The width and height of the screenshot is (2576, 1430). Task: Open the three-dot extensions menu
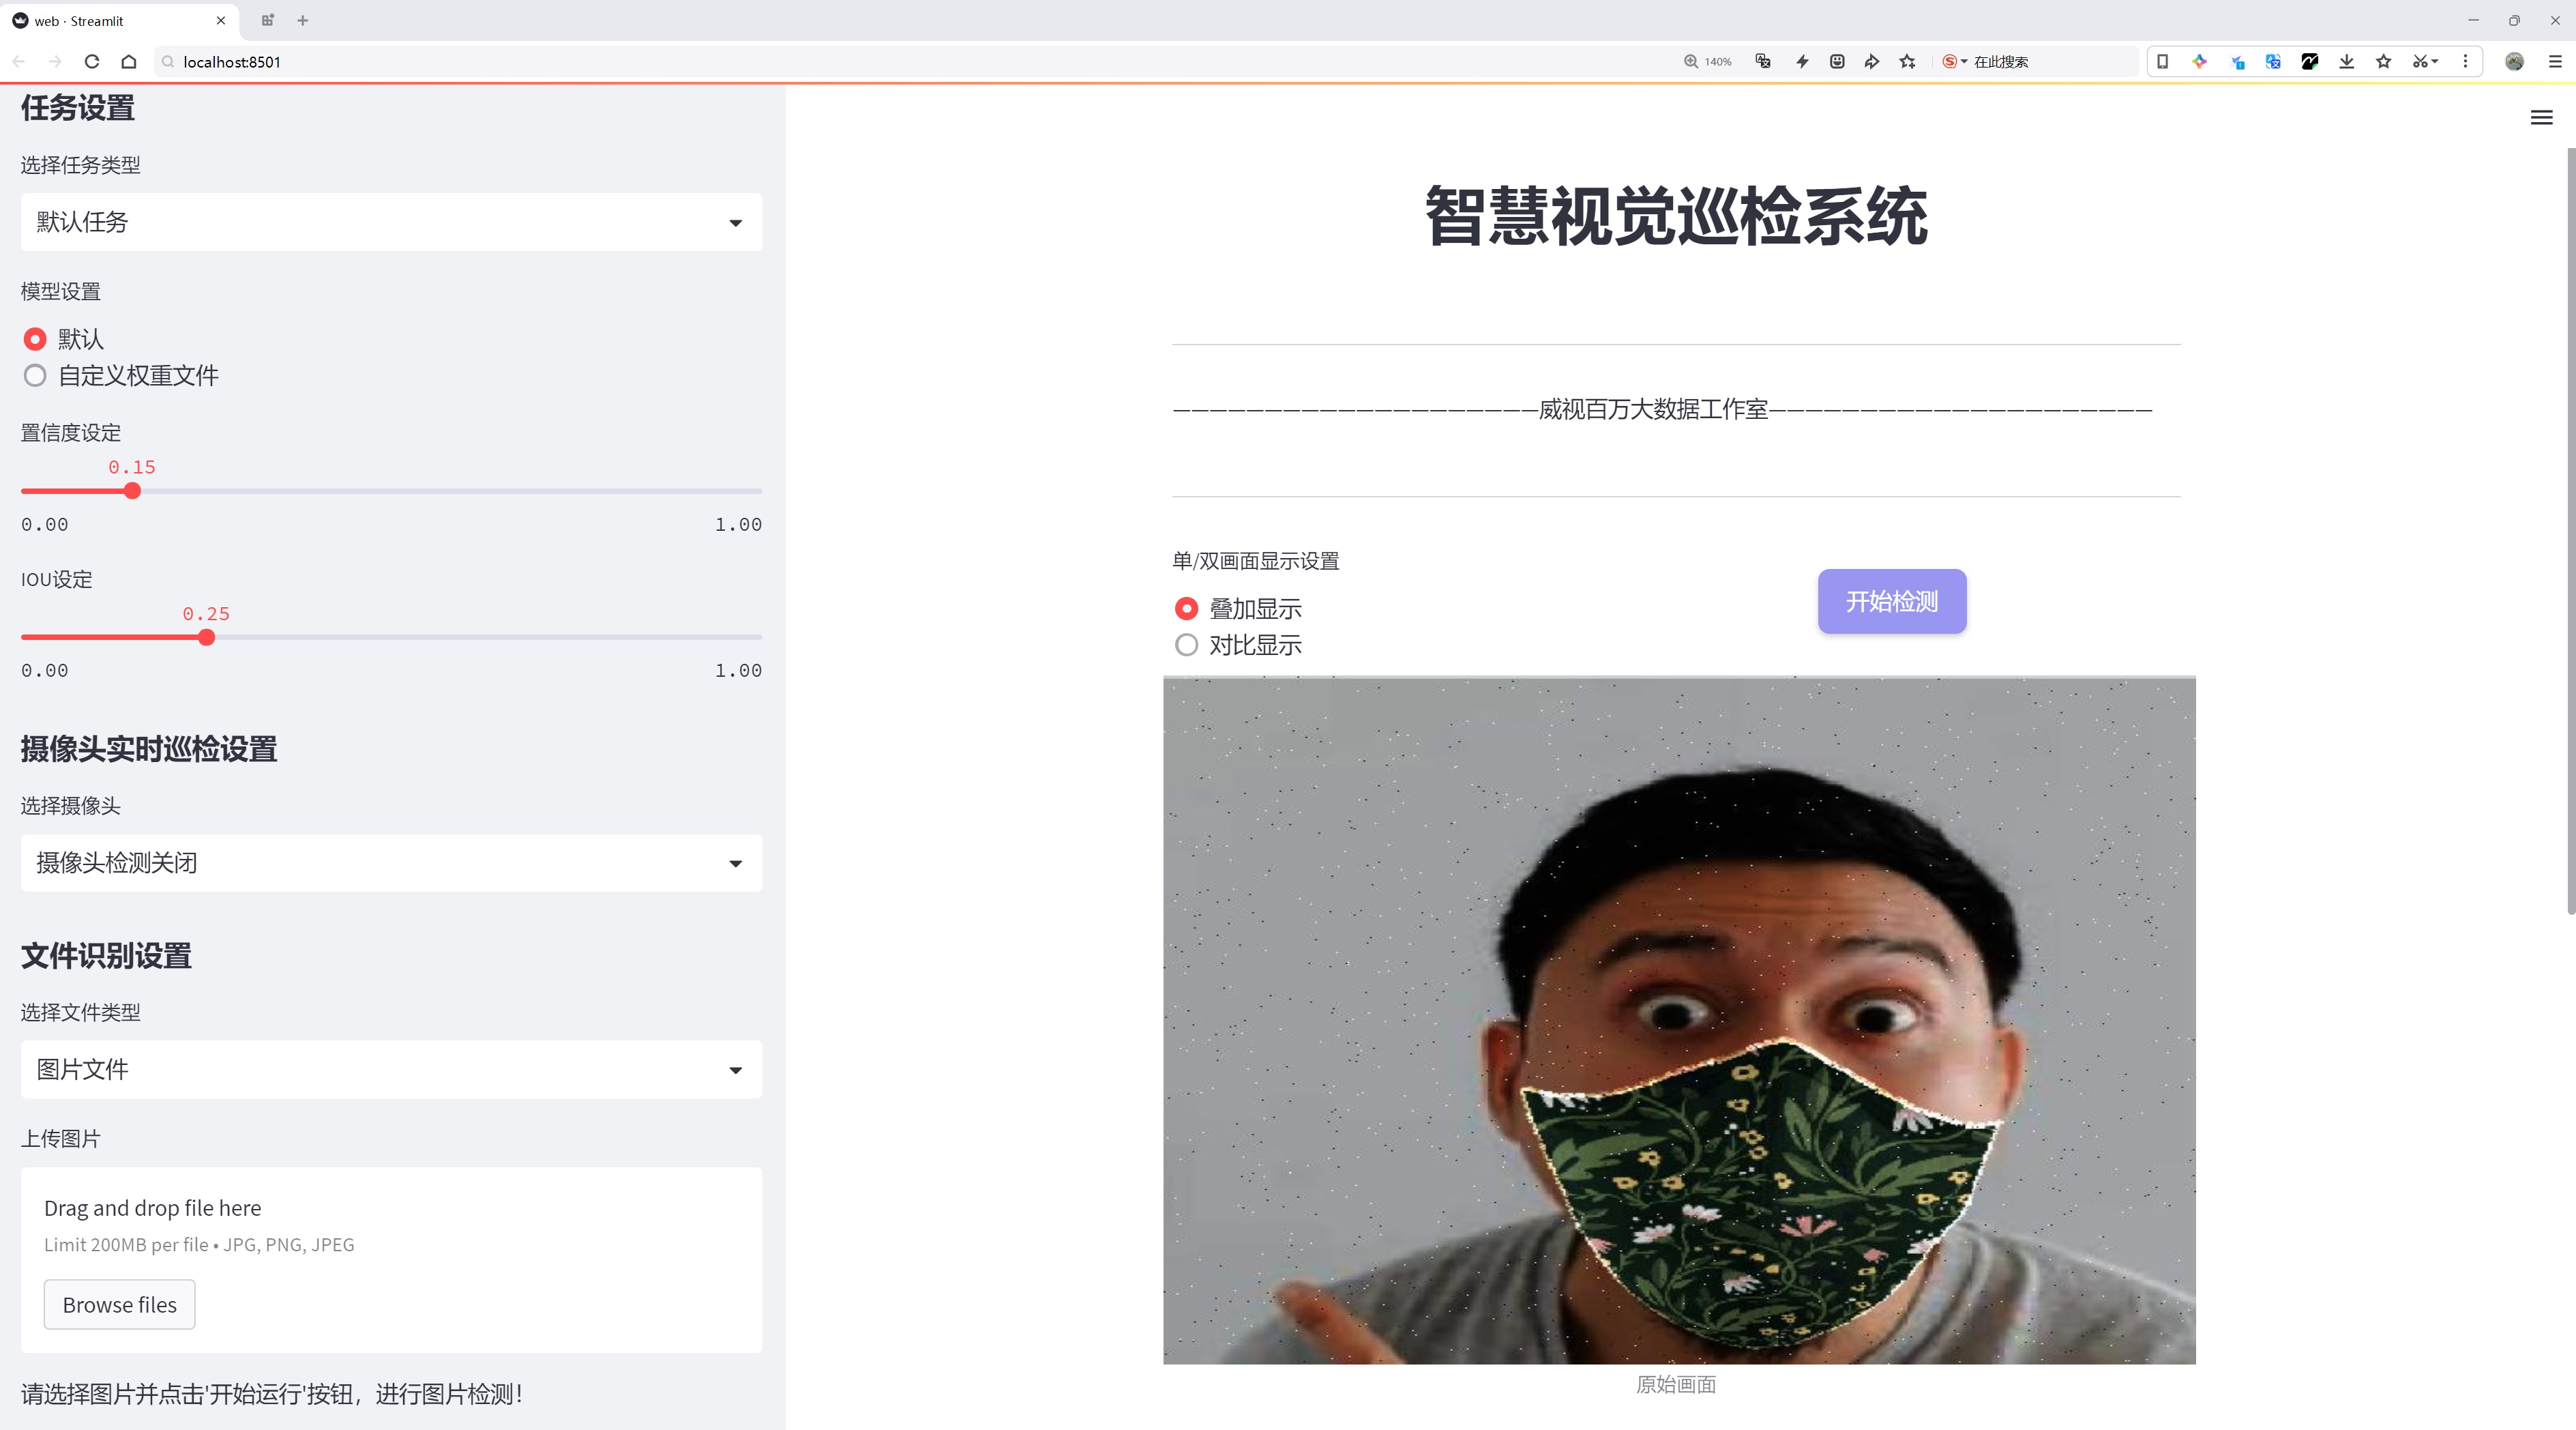point(2465,62)
